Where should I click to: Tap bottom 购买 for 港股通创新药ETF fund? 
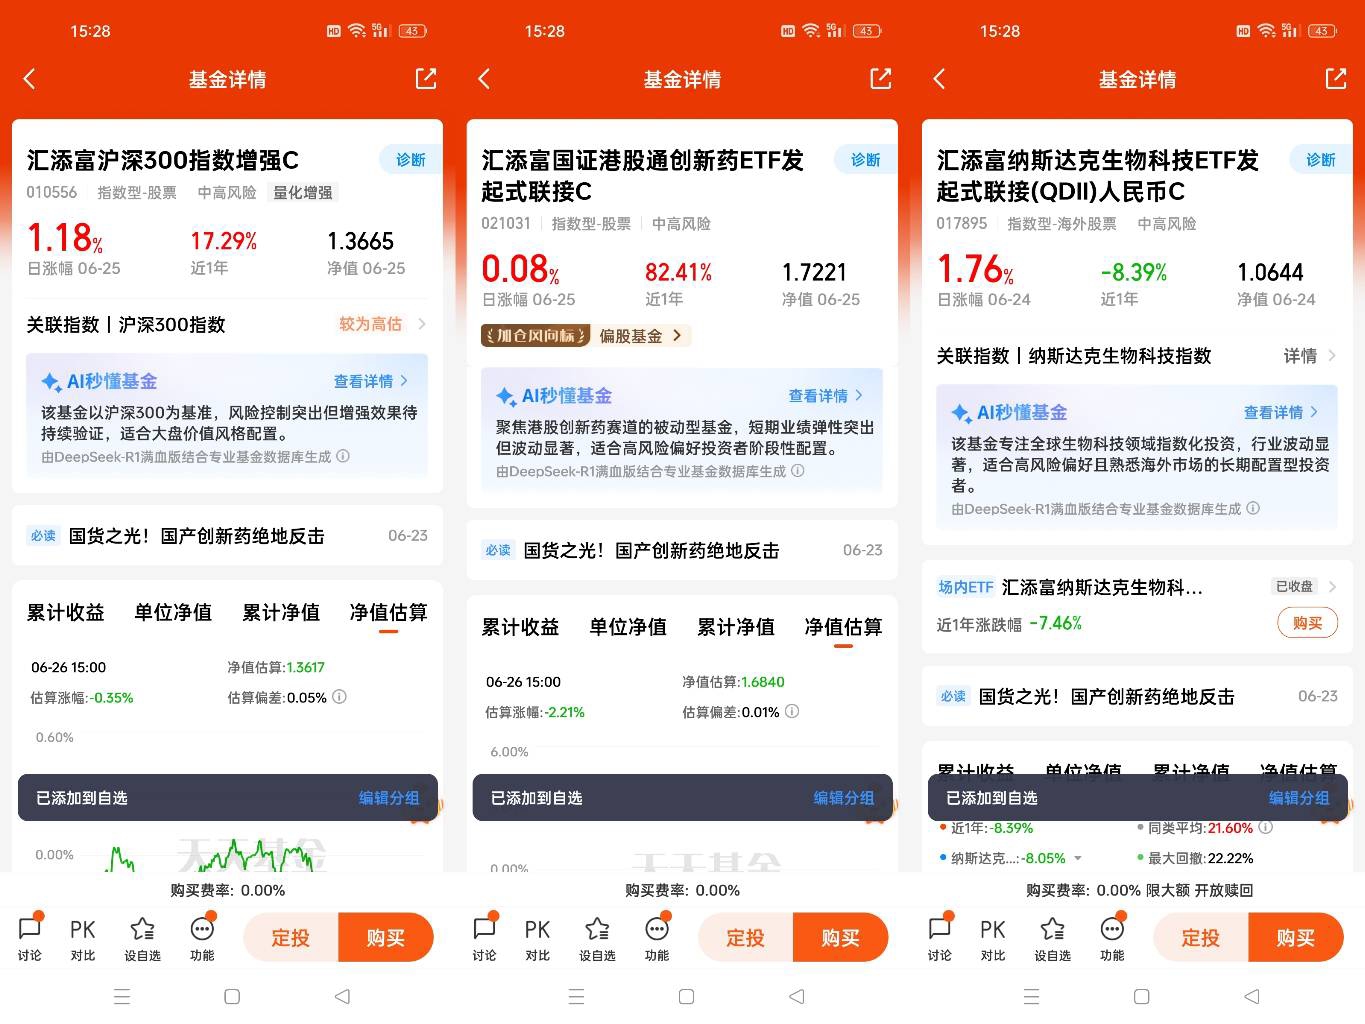(x=841, y=938)
